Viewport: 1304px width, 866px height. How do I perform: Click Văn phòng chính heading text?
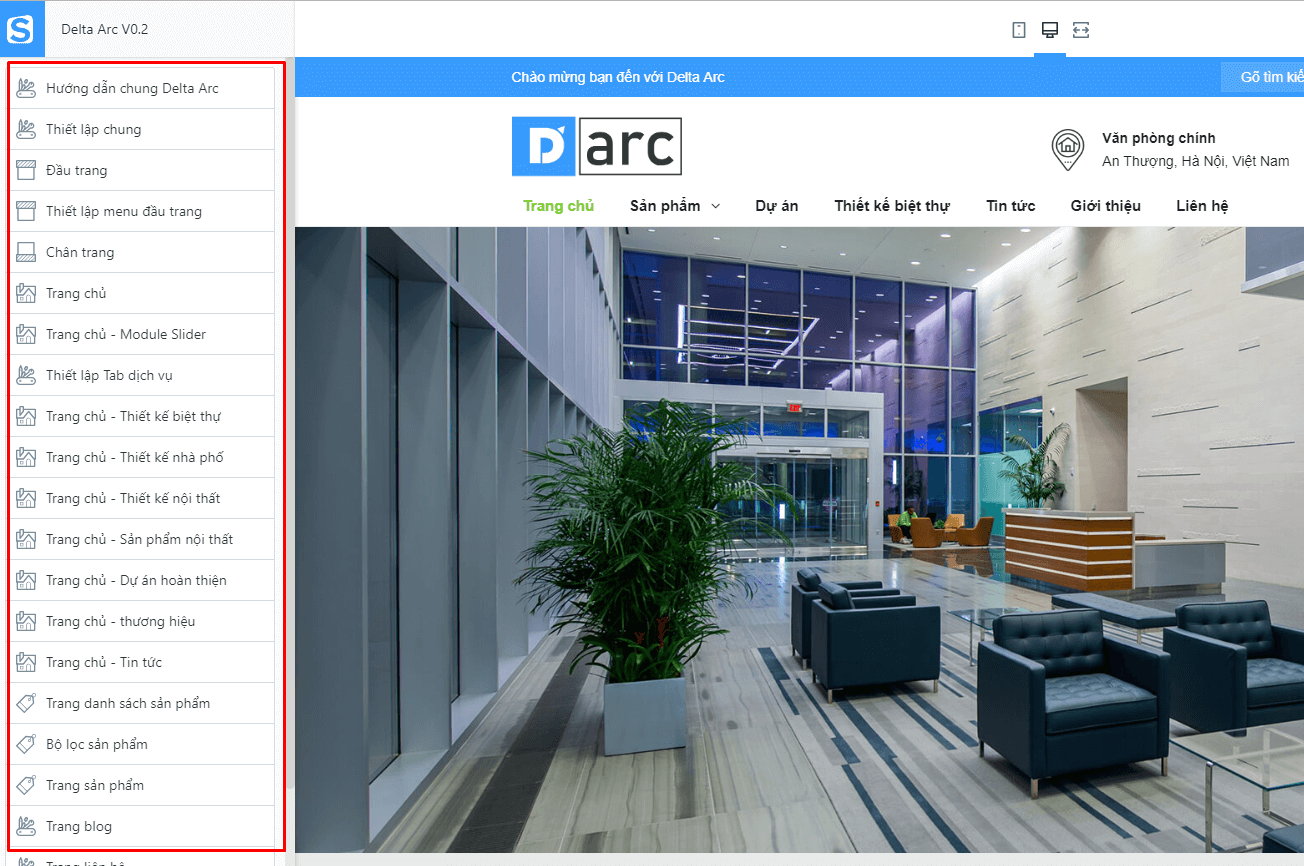click(x=1159, y=138)
